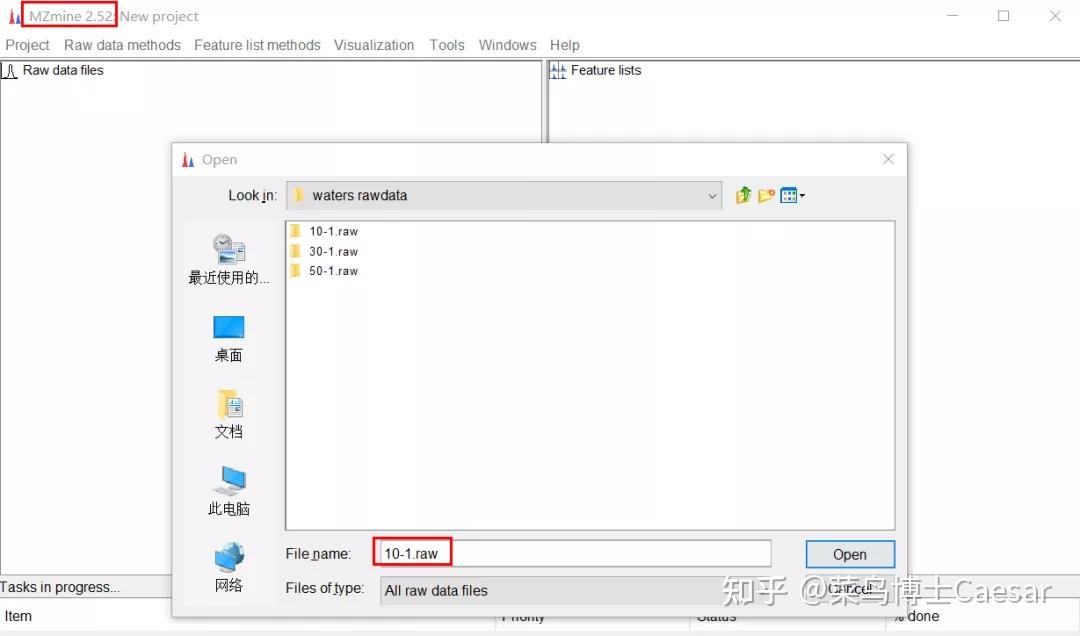The height and width of the screenshot is (636, 1080).
Task: Open the Look in dropdown
Action: tap(712, 195)
